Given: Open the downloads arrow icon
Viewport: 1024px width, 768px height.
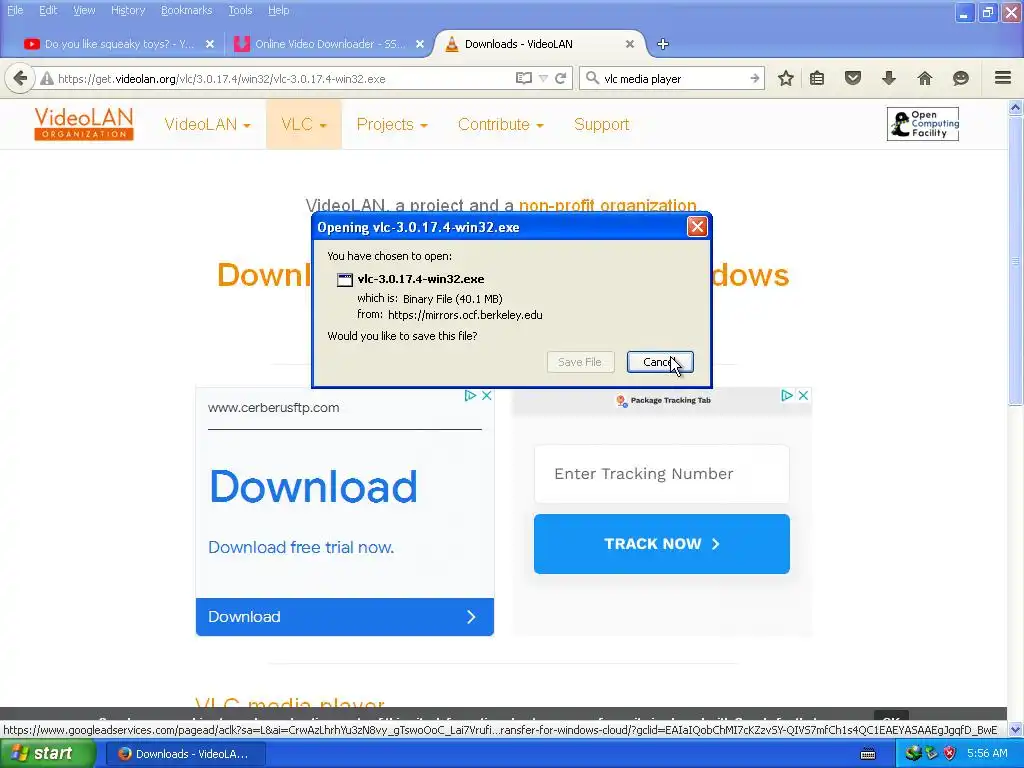Looking at the screenshot, I should click(889, 78).
